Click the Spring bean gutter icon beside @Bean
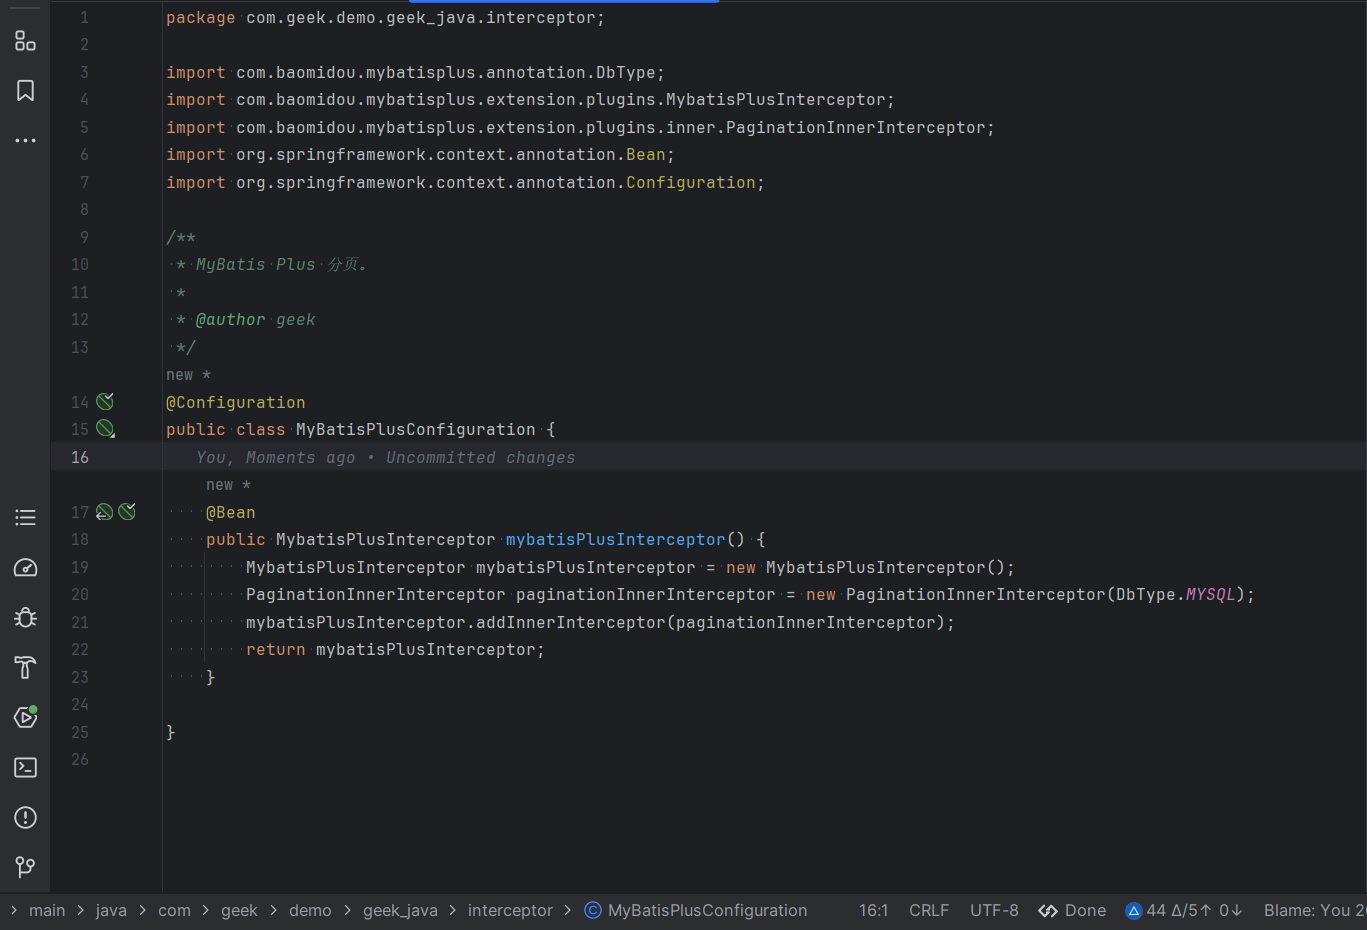 pyautogui.click(x=104, y=511)
